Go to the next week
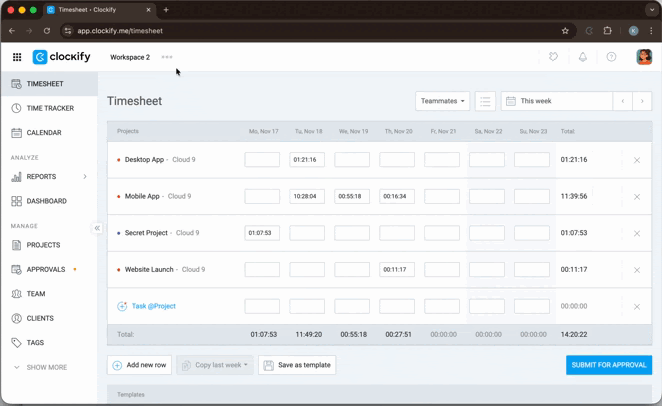662x406 pixels. [x=642, y=101]
